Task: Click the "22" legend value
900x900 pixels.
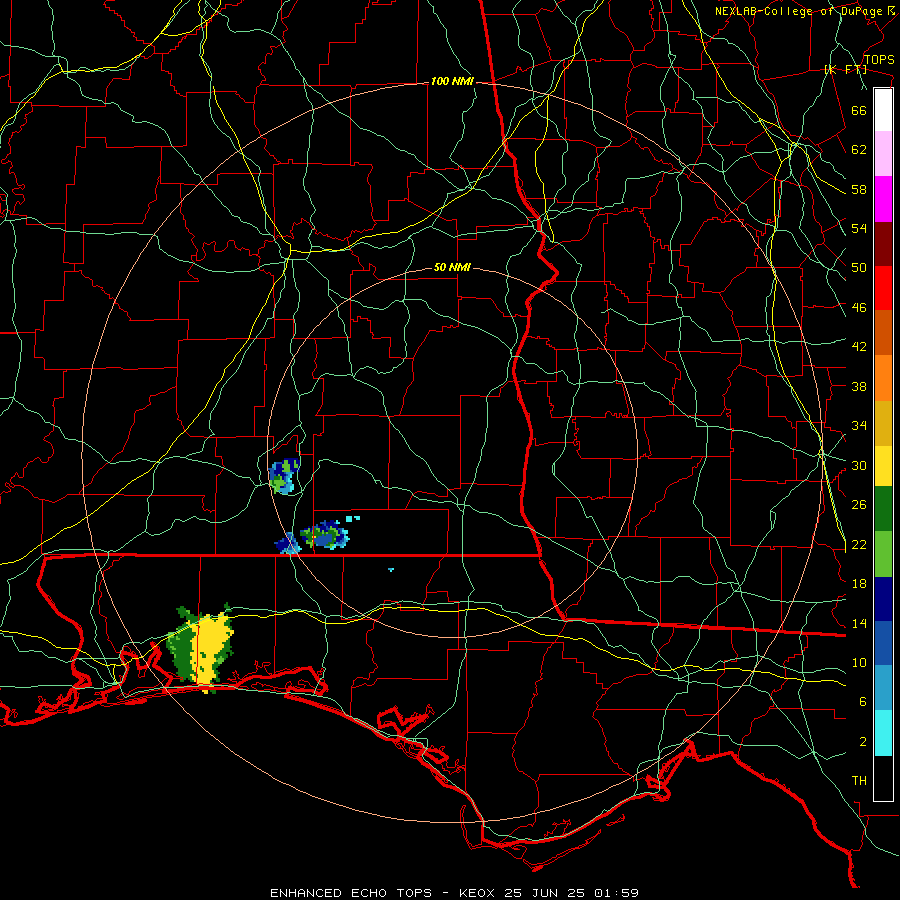Action: pyautogui.click(x=859, y=545)
